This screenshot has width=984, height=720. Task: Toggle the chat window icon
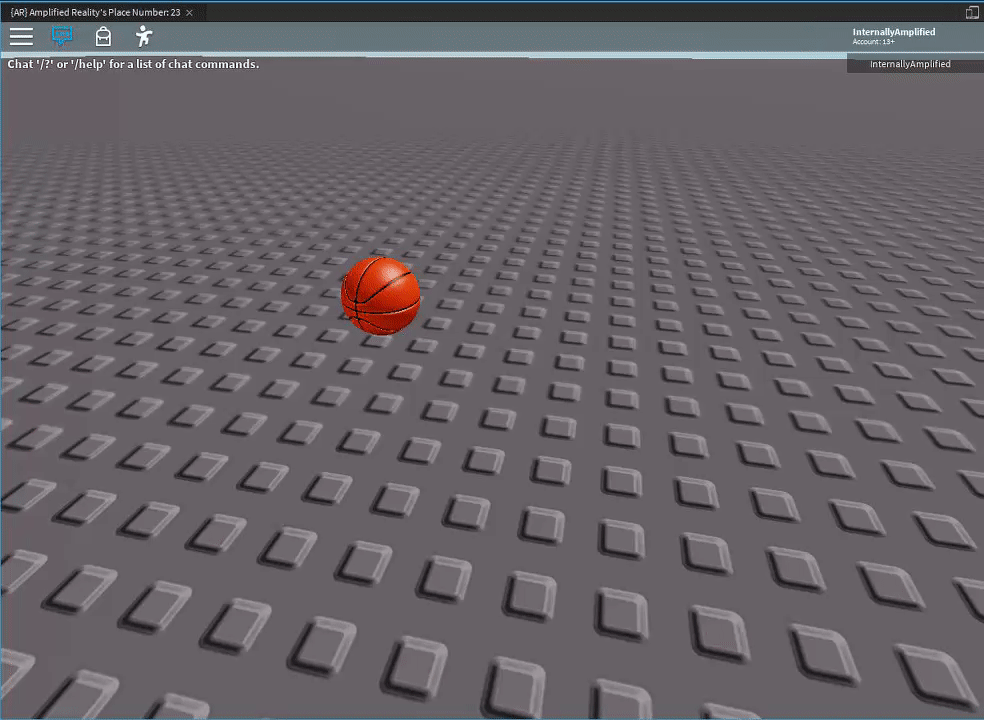tap(62, 36)
